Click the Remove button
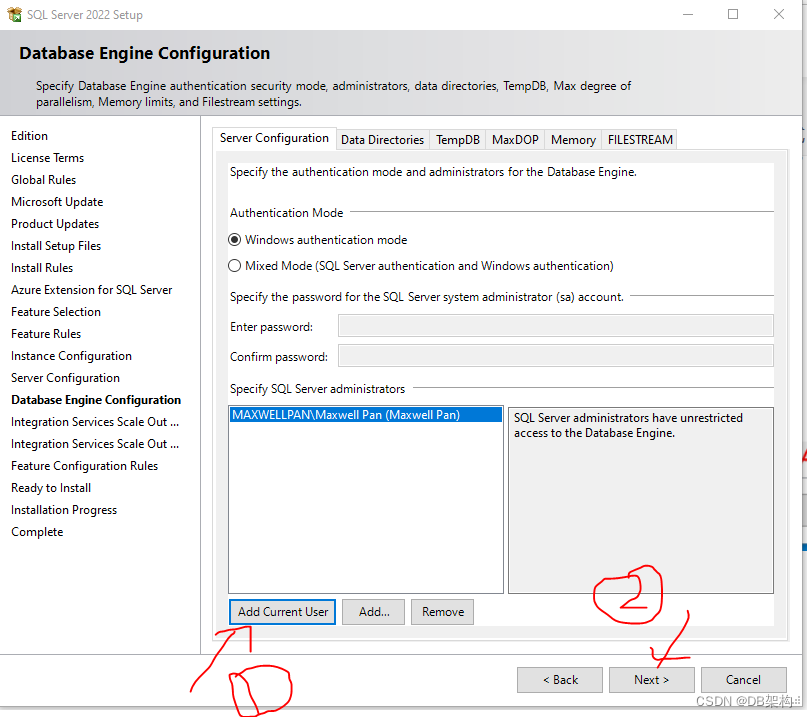The image size is (807, 717). (x=442, y=611)
